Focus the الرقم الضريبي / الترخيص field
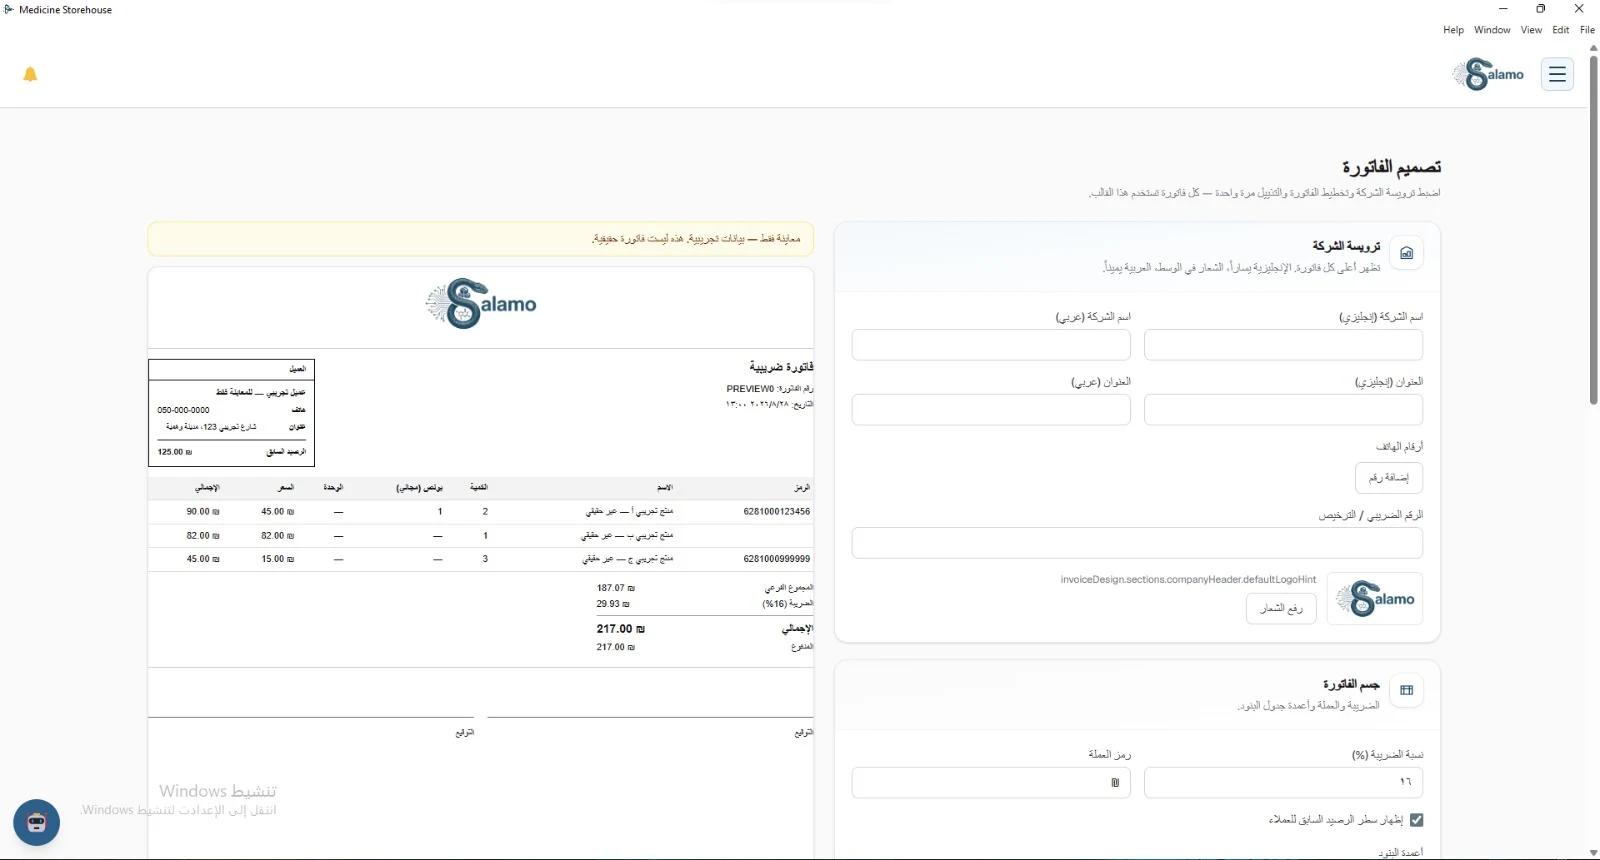Viewport: 1600px width, 860px height. point(1137,543)
